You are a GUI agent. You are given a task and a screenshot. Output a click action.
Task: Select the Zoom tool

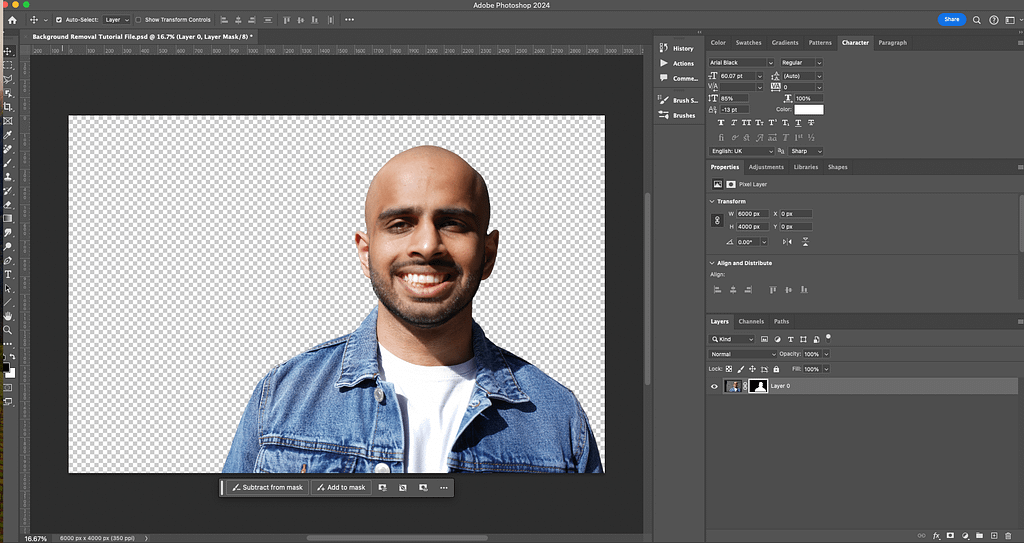pos(8,330)
